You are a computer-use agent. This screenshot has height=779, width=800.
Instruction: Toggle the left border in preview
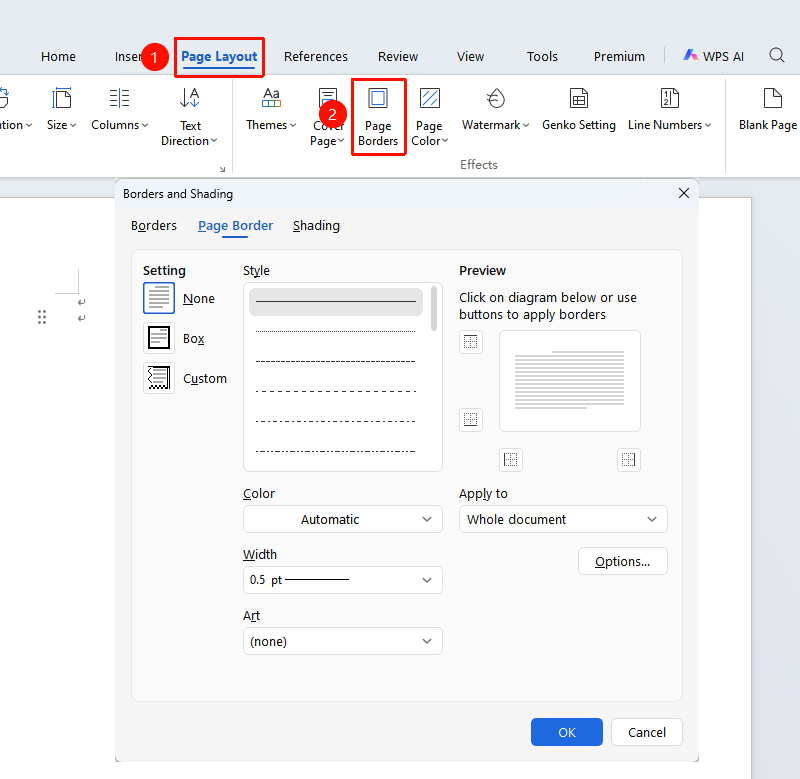tap(511, 460)
